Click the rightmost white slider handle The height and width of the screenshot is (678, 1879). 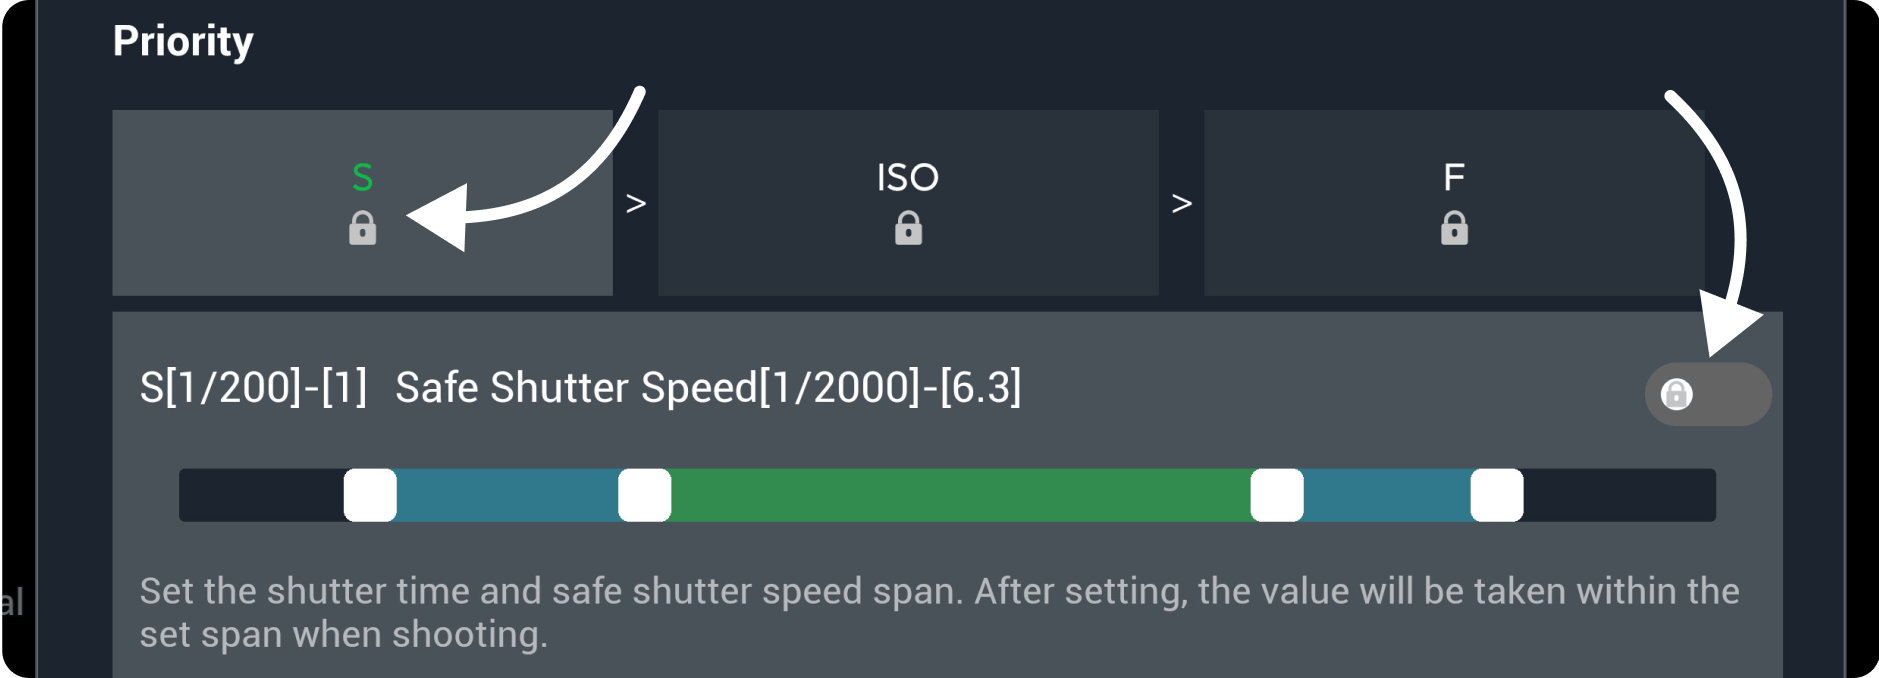pyautogui.click(x=1497, y=495)
